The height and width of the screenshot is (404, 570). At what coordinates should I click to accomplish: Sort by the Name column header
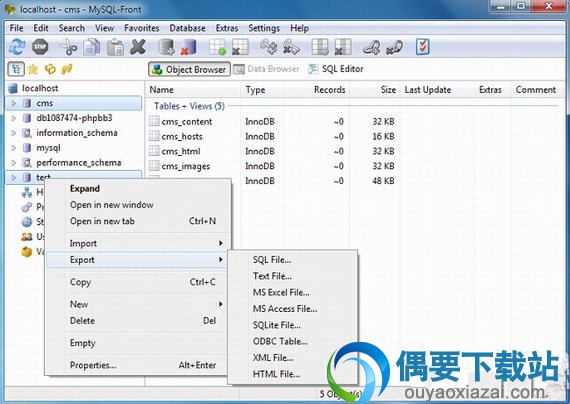pos(193,90)
